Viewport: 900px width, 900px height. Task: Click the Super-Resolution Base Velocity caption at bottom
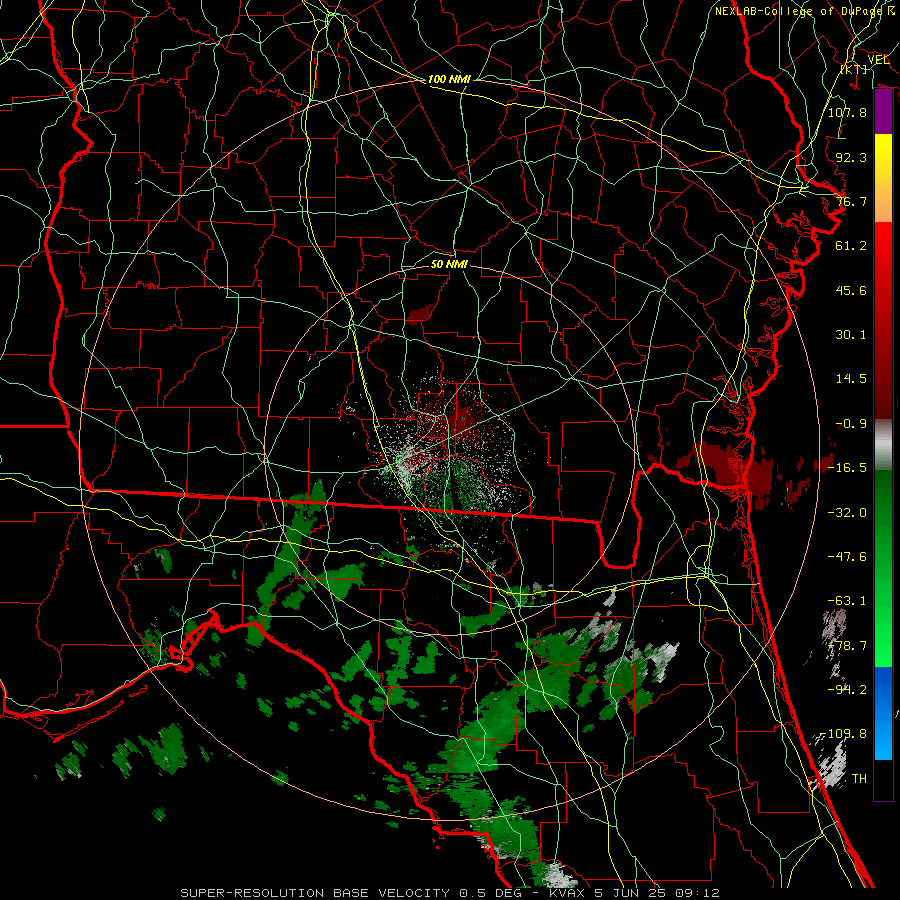click(449, 893)
